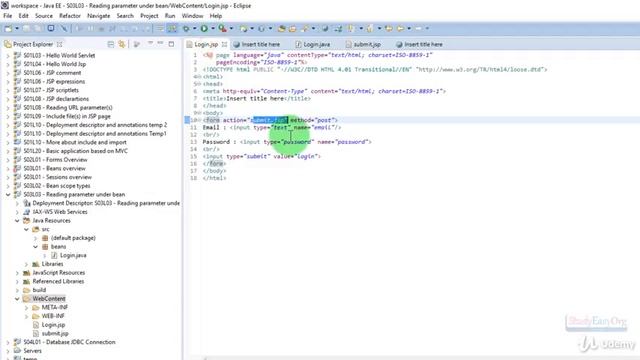Click the Open Task icon
Screen dimensions: 640x360
tap(293, 29)
